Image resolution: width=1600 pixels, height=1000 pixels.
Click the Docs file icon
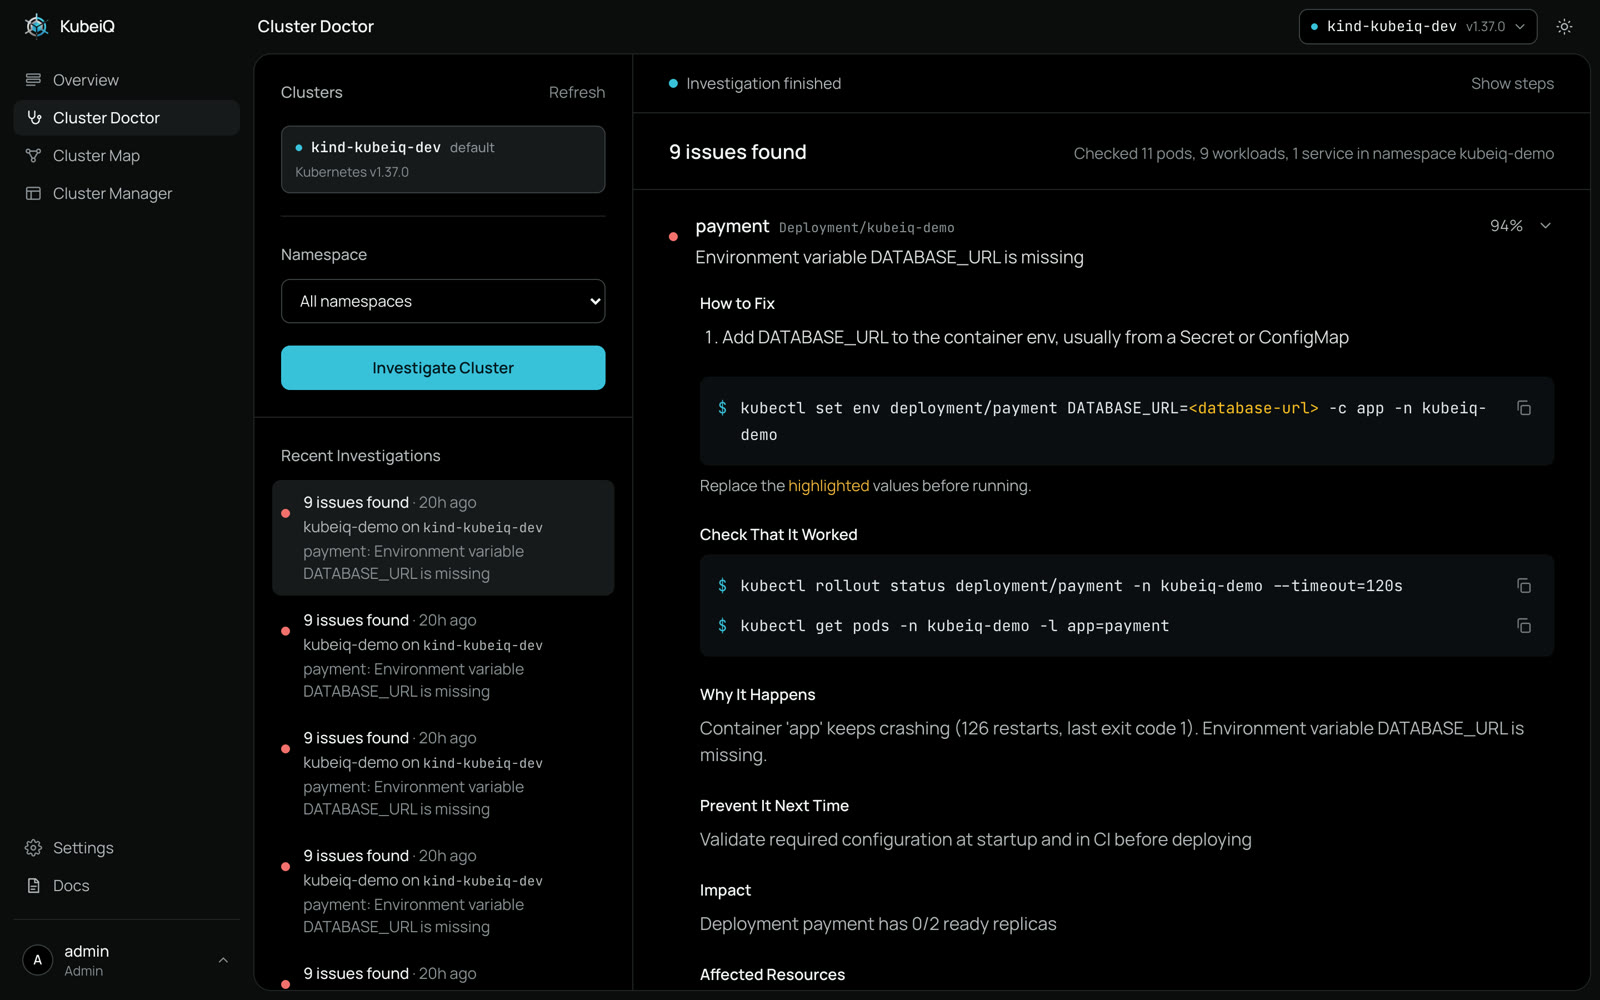(33, 886)
